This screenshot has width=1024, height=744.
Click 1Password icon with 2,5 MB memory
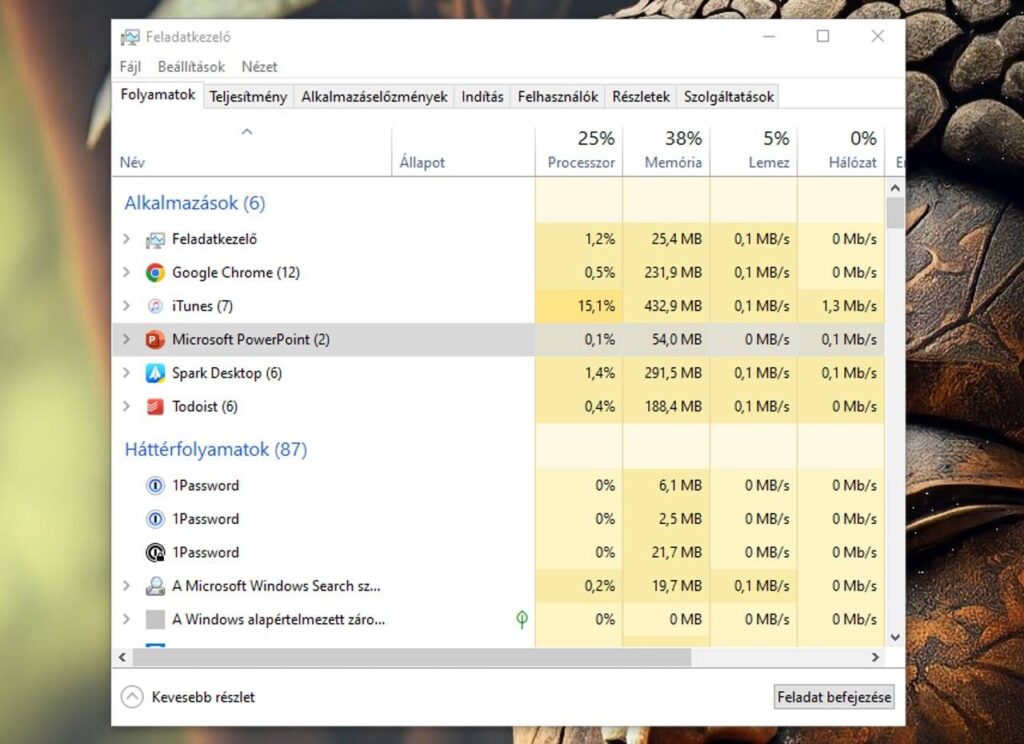(155, 519)
